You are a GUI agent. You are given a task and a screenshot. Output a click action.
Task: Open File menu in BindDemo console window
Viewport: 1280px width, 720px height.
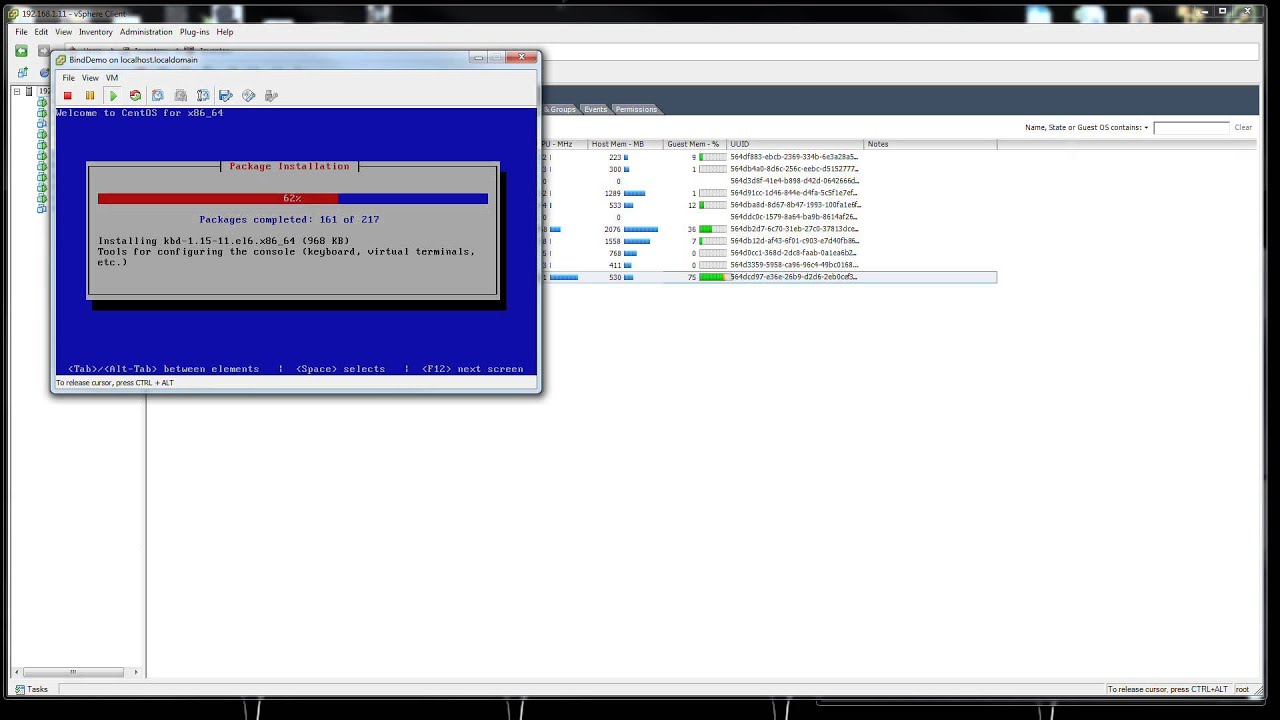click(x=68, y=78)
